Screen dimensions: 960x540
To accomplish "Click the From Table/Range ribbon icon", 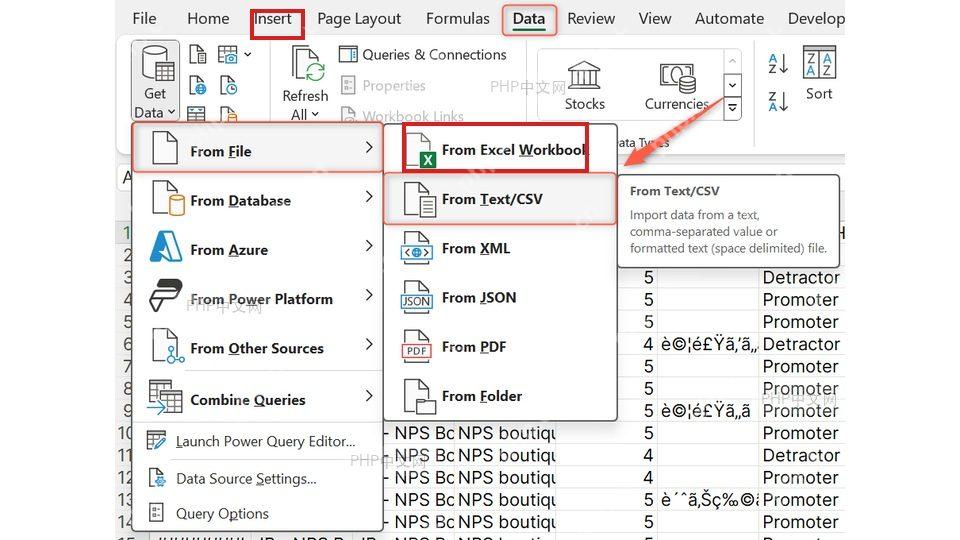I will coord(196,114).
